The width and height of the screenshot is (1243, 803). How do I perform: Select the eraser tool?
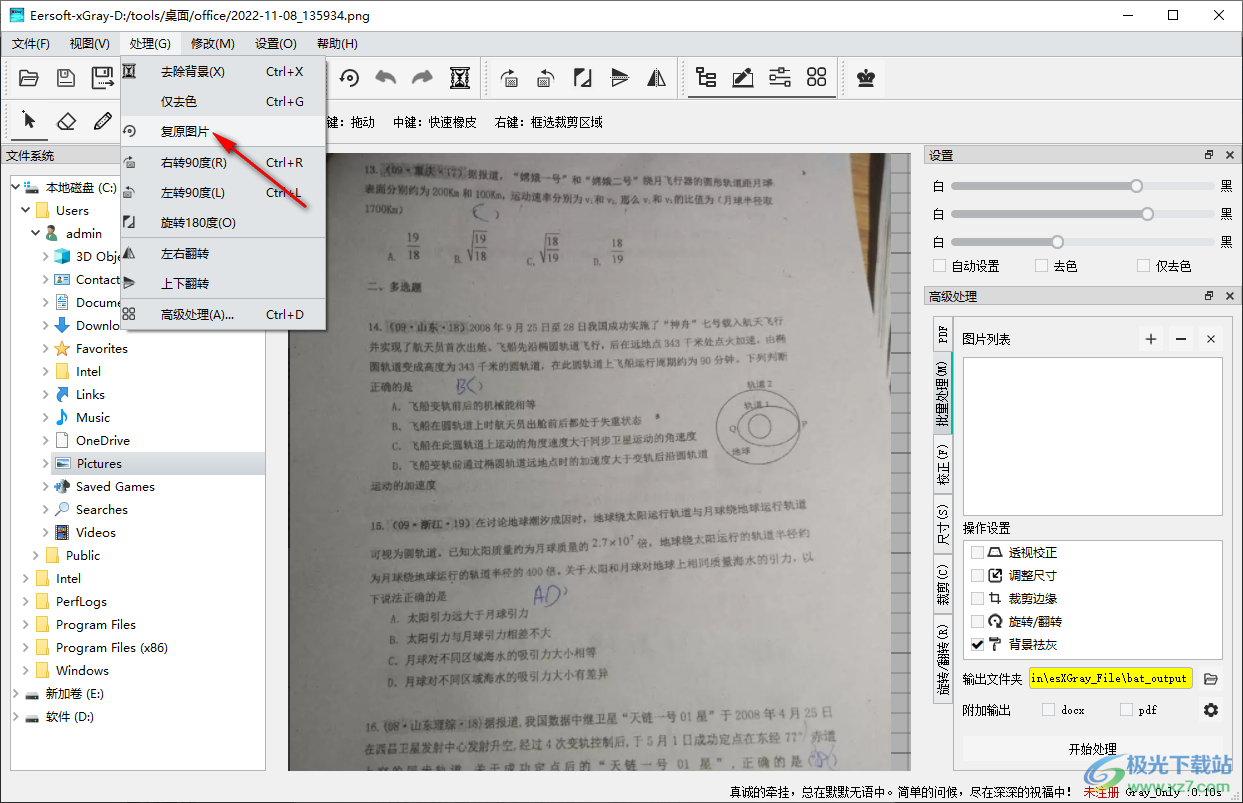pyautogui.click(x=66, y=121)
